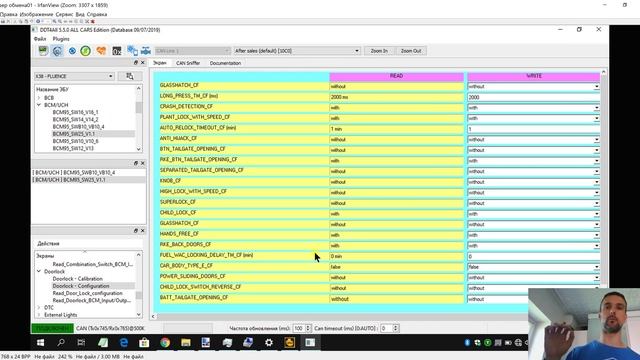Select BCM95_SW16_V16_1 in ECU tree
This screenshot has height=360, width=640.
click(x=76, y=112)
